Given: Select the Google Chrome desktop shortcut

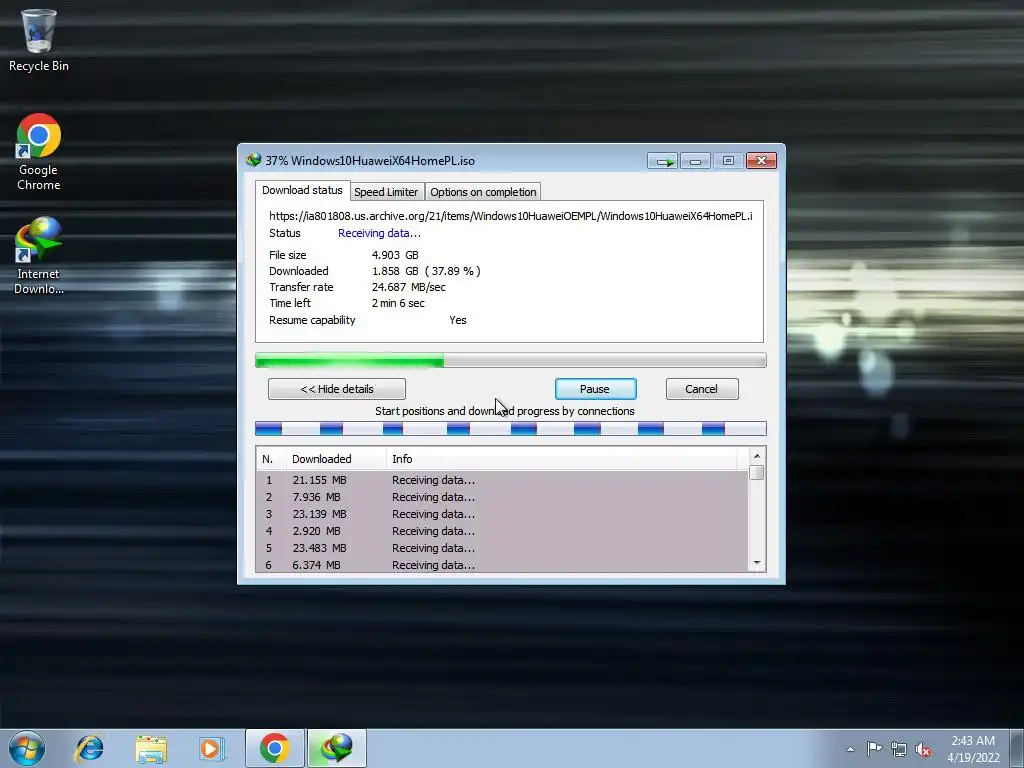Looking at the screenshot, I should 39,152.
